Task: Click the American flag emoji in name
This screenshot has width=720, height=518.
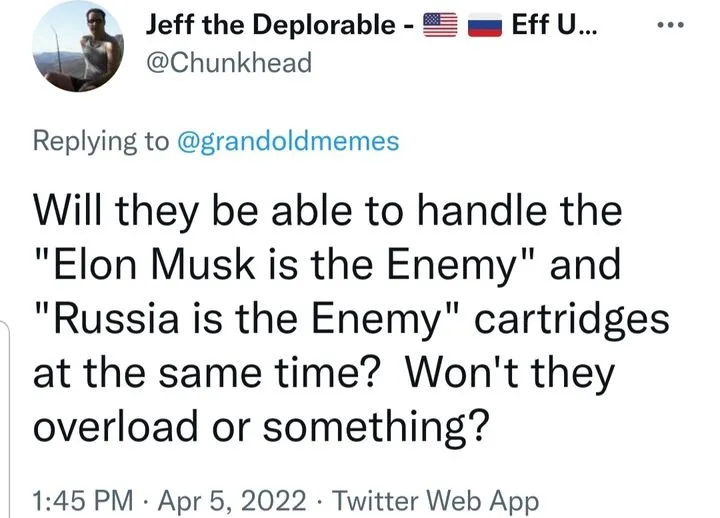Action: coord(440,27)
